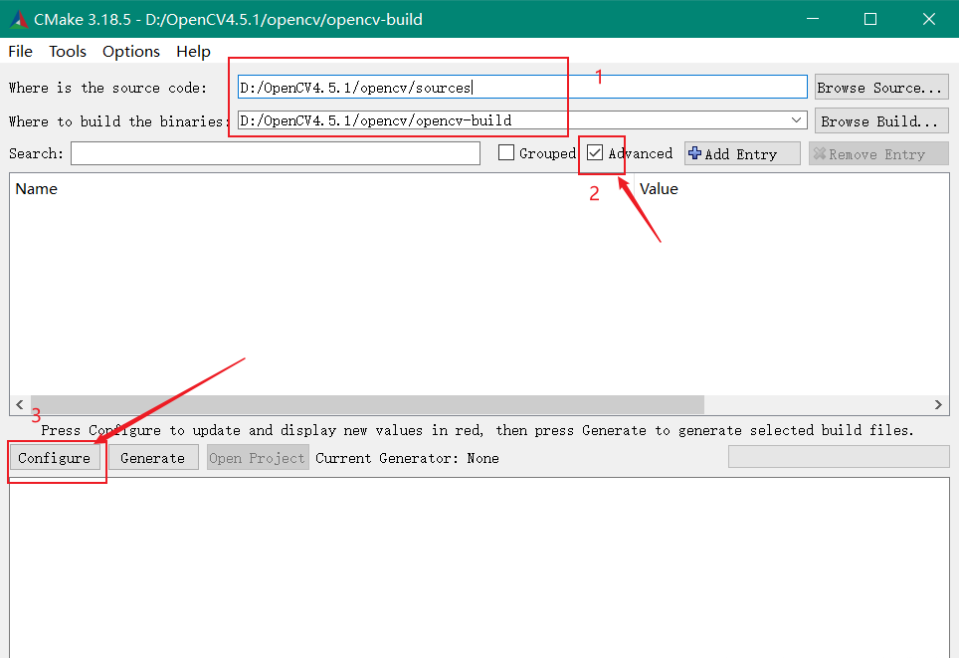Enable the Grouped checkbox
This screenshot has height=658, width=959.
click(506, 152)
